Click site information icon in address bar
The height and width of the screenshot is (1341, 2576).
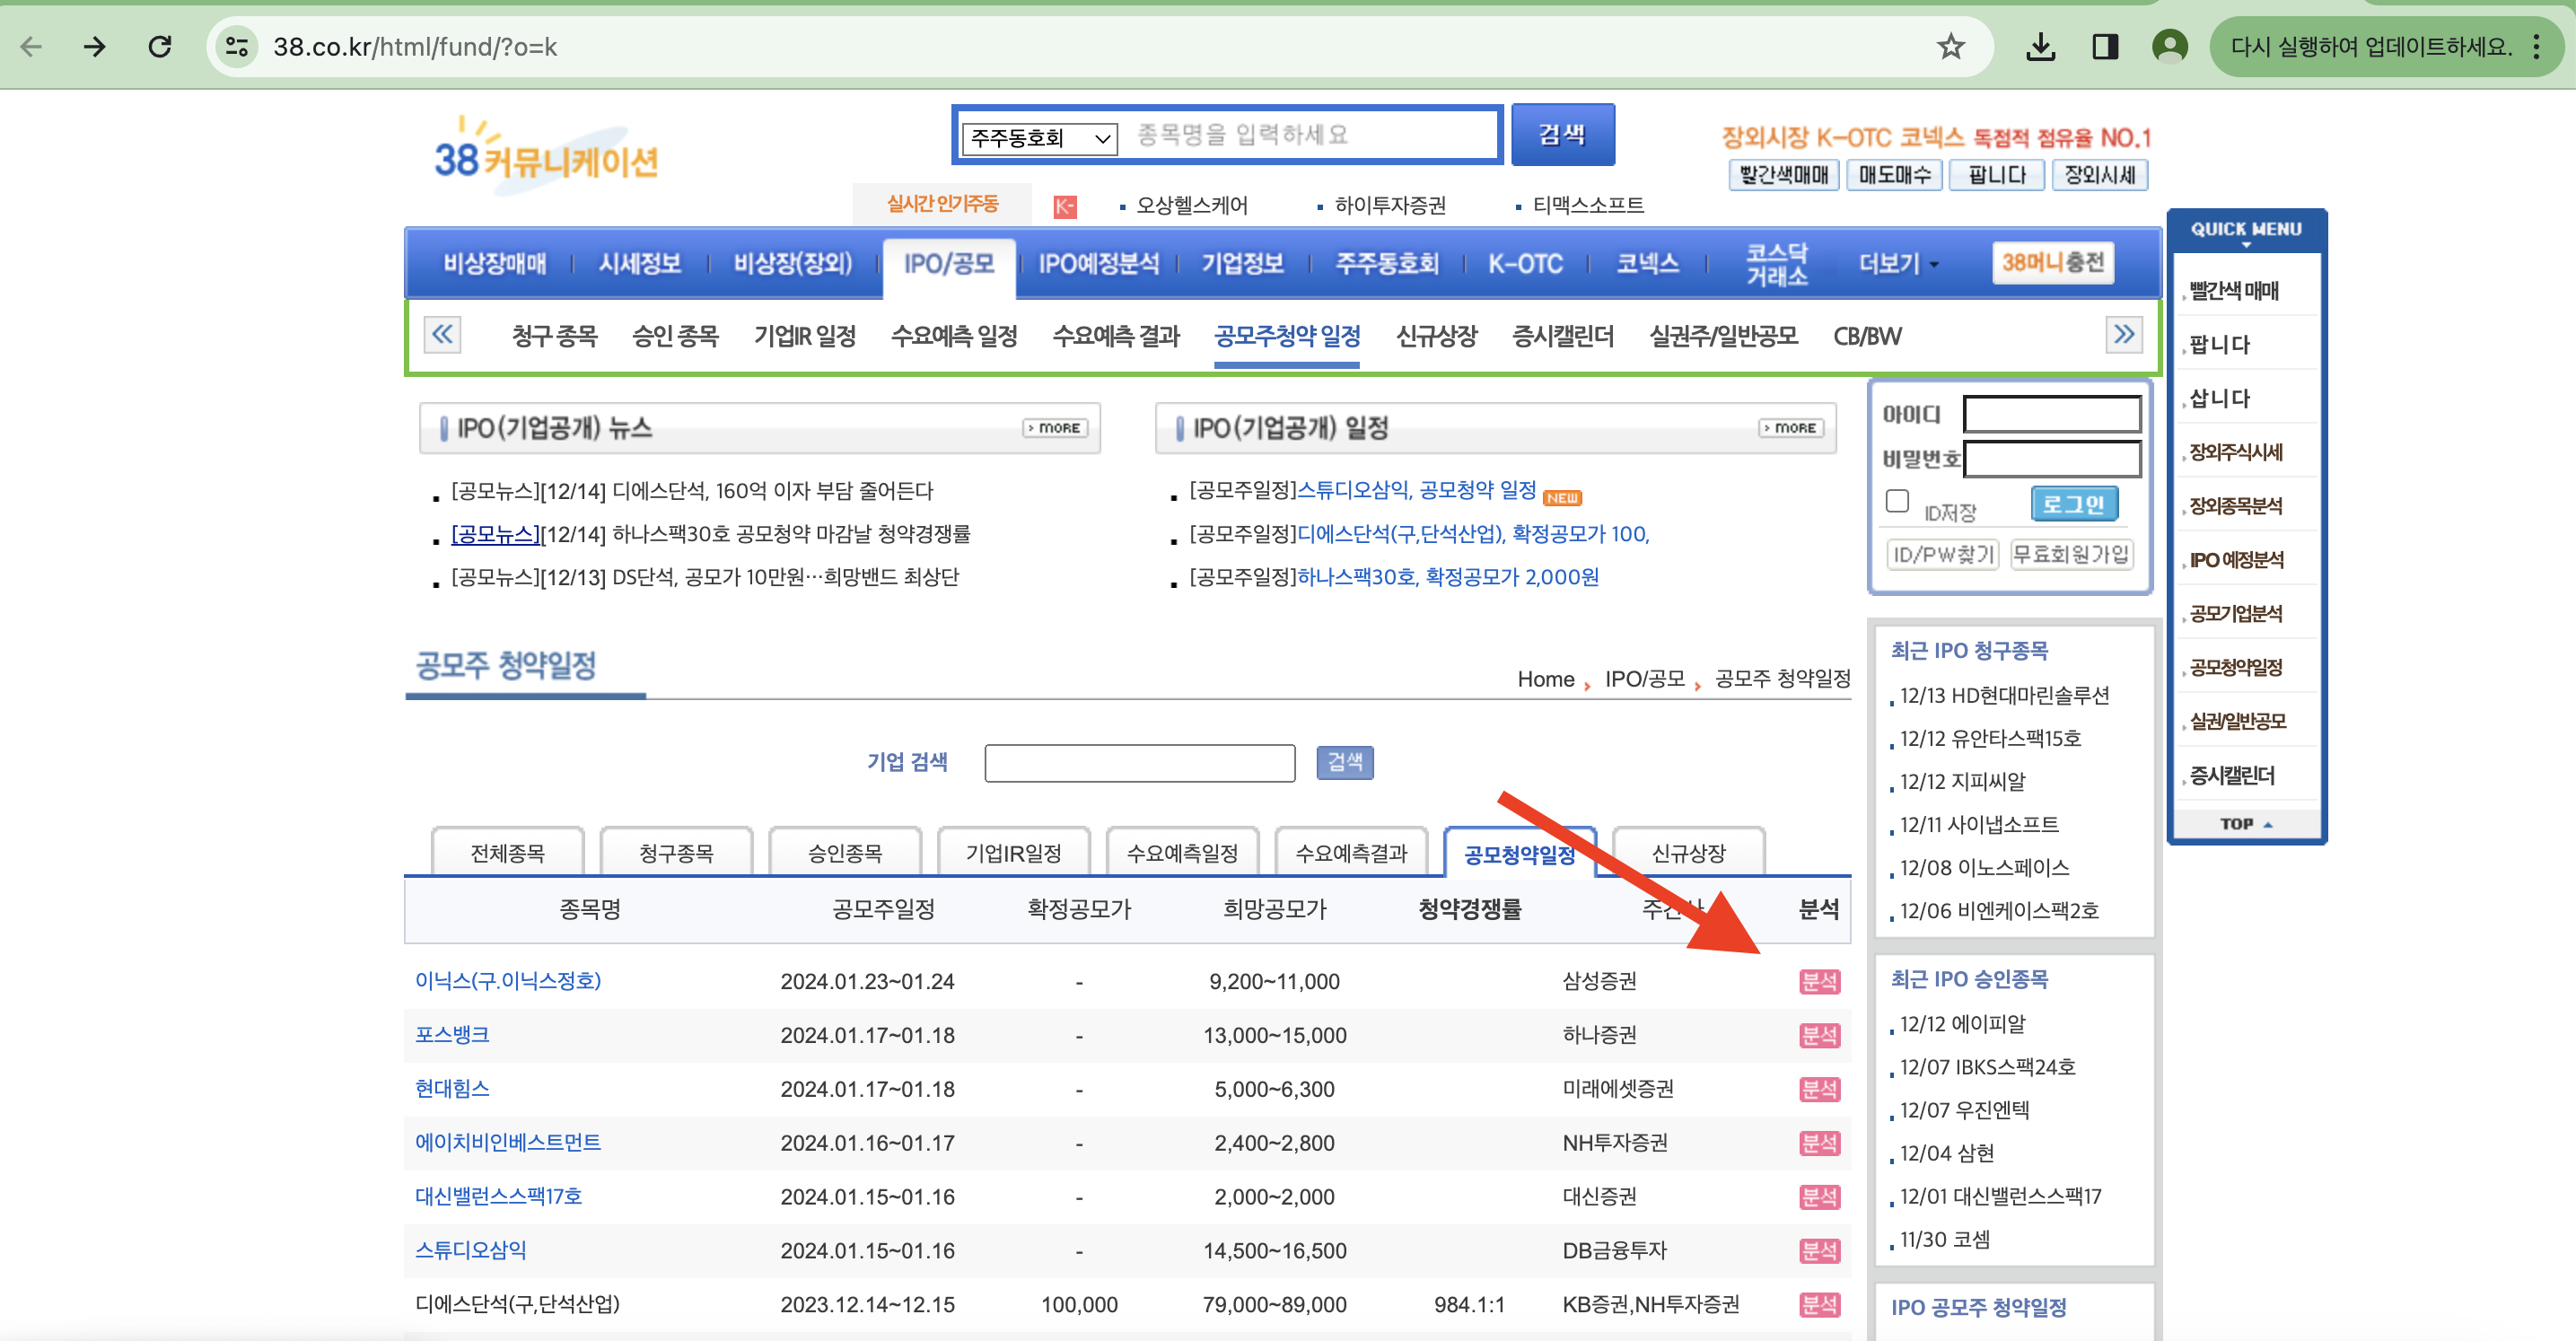(x=237, y=47)
